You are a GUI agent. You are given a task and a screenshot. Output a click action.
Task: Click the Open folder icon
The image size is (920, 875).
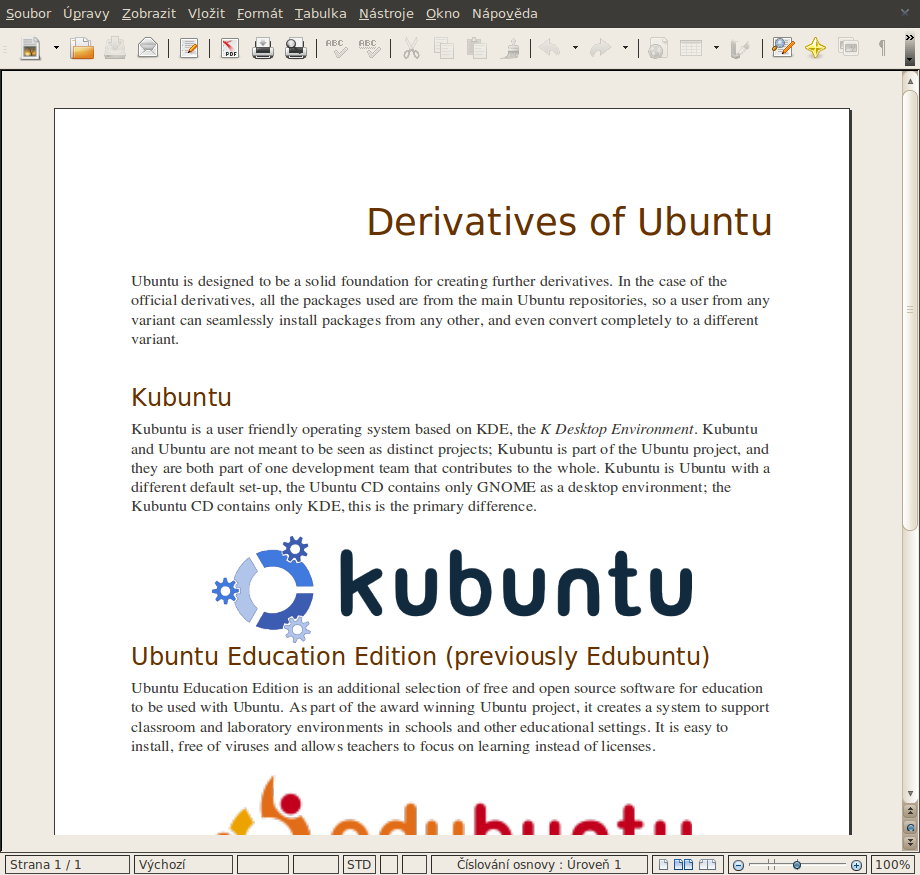tap(82, 48)
